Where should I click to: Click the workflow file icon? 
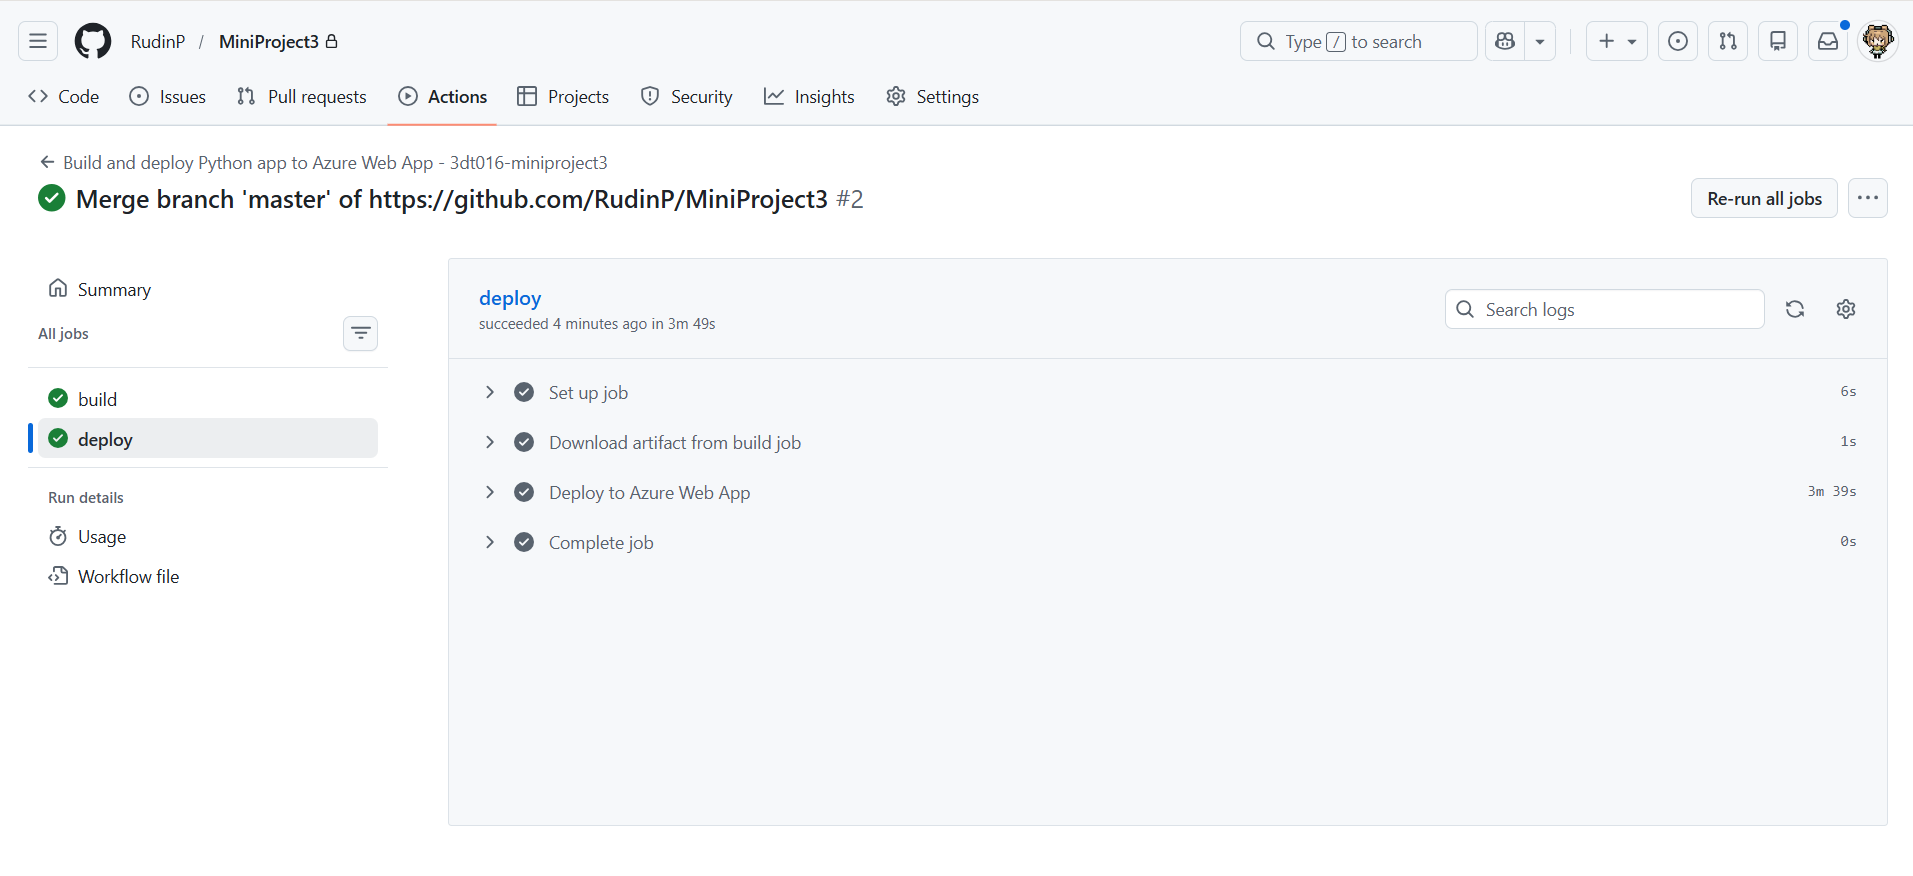[x=58, y=576]
